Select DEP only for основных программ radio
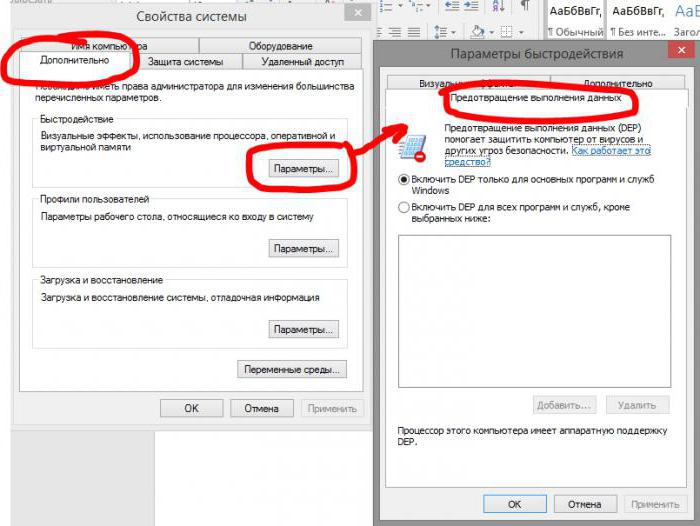Viewport: 700px width, 526px height. pyautogui.click(x=404, y=180)
